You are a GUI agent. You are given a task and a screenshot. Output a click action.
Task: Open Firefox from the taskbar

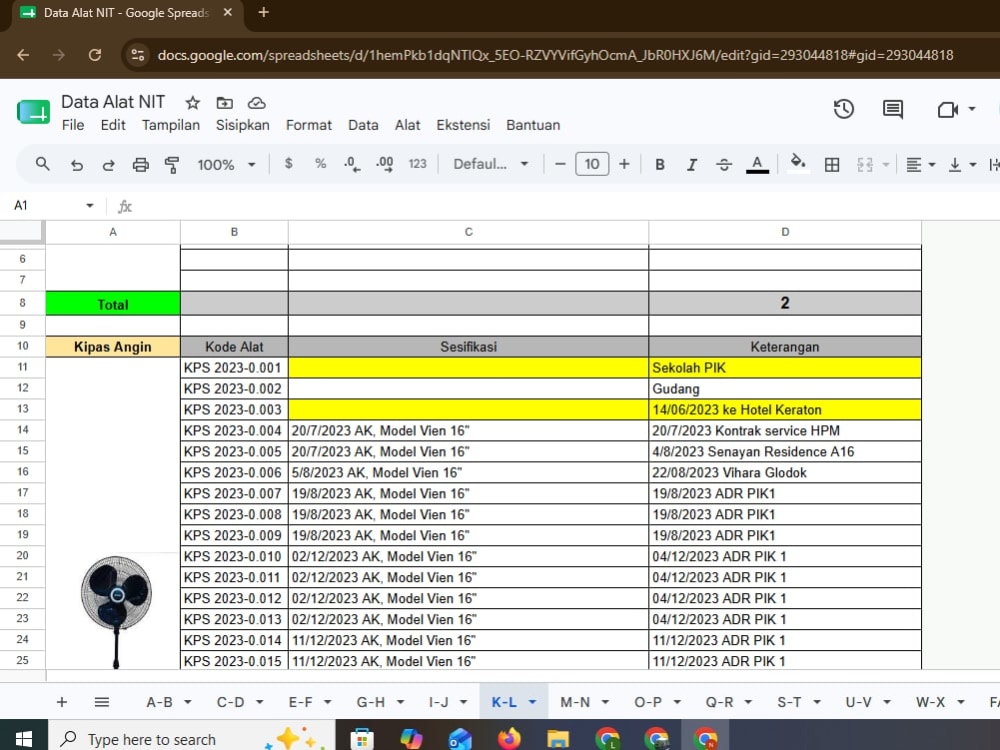click(x=509, y=739)
